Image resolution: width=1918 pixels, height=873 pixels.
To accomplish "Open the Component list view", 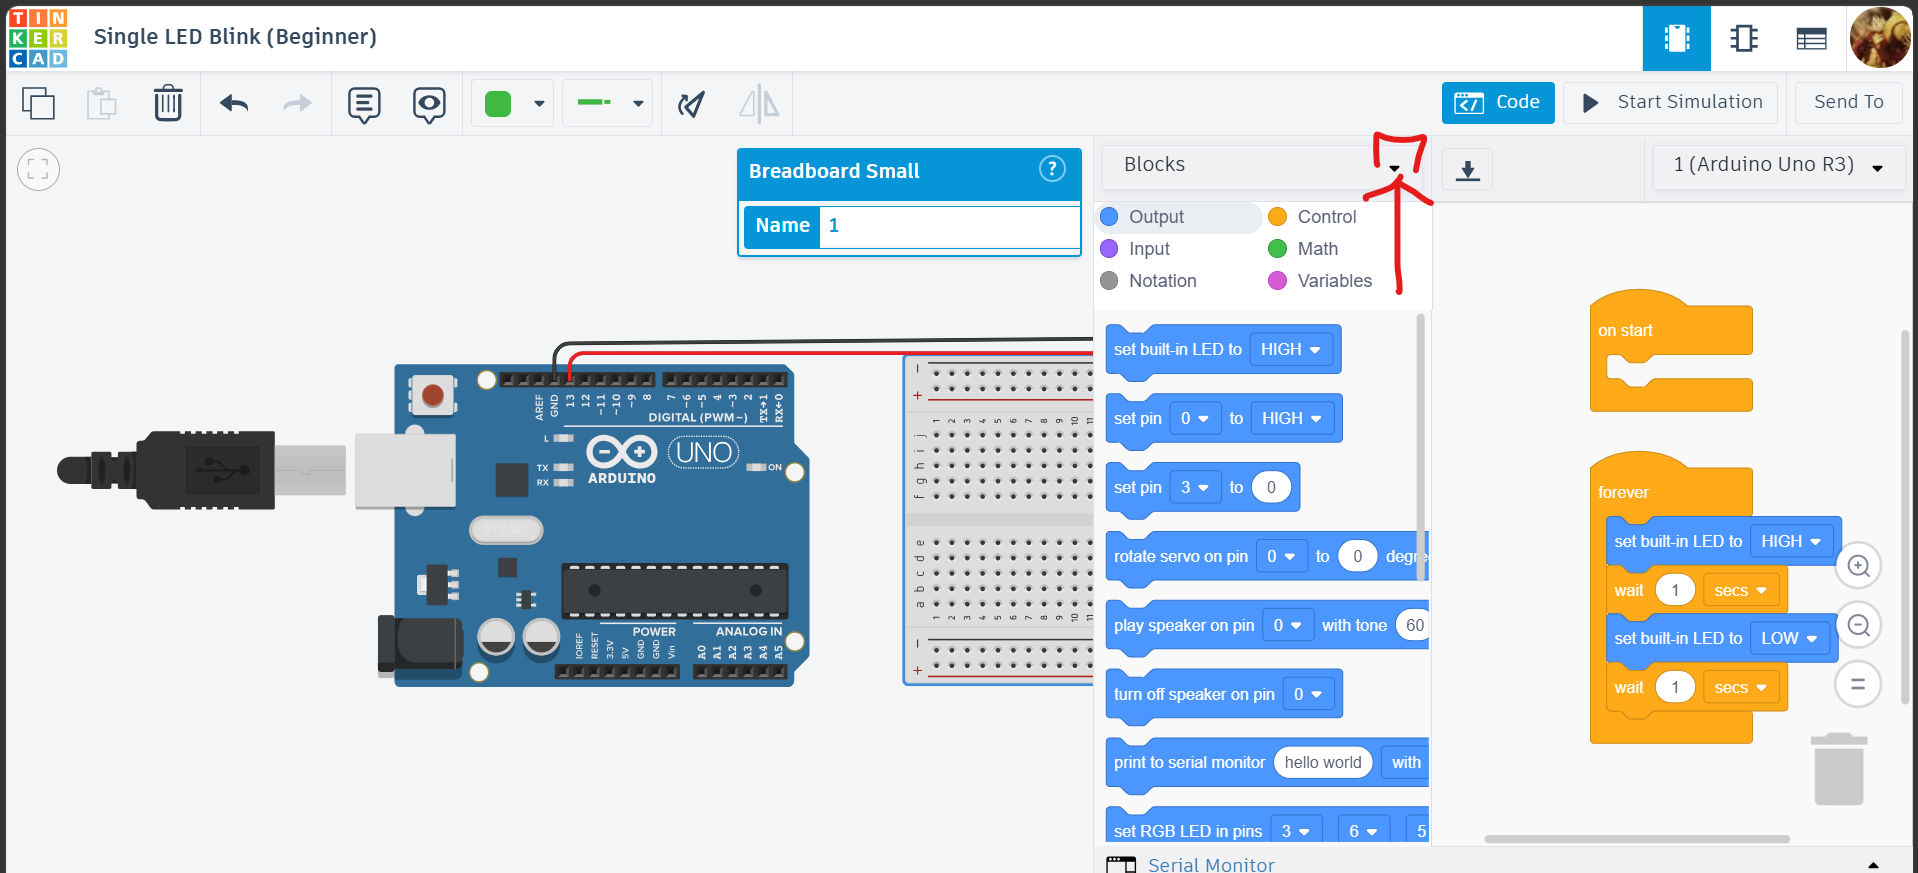I will 1811,38.
